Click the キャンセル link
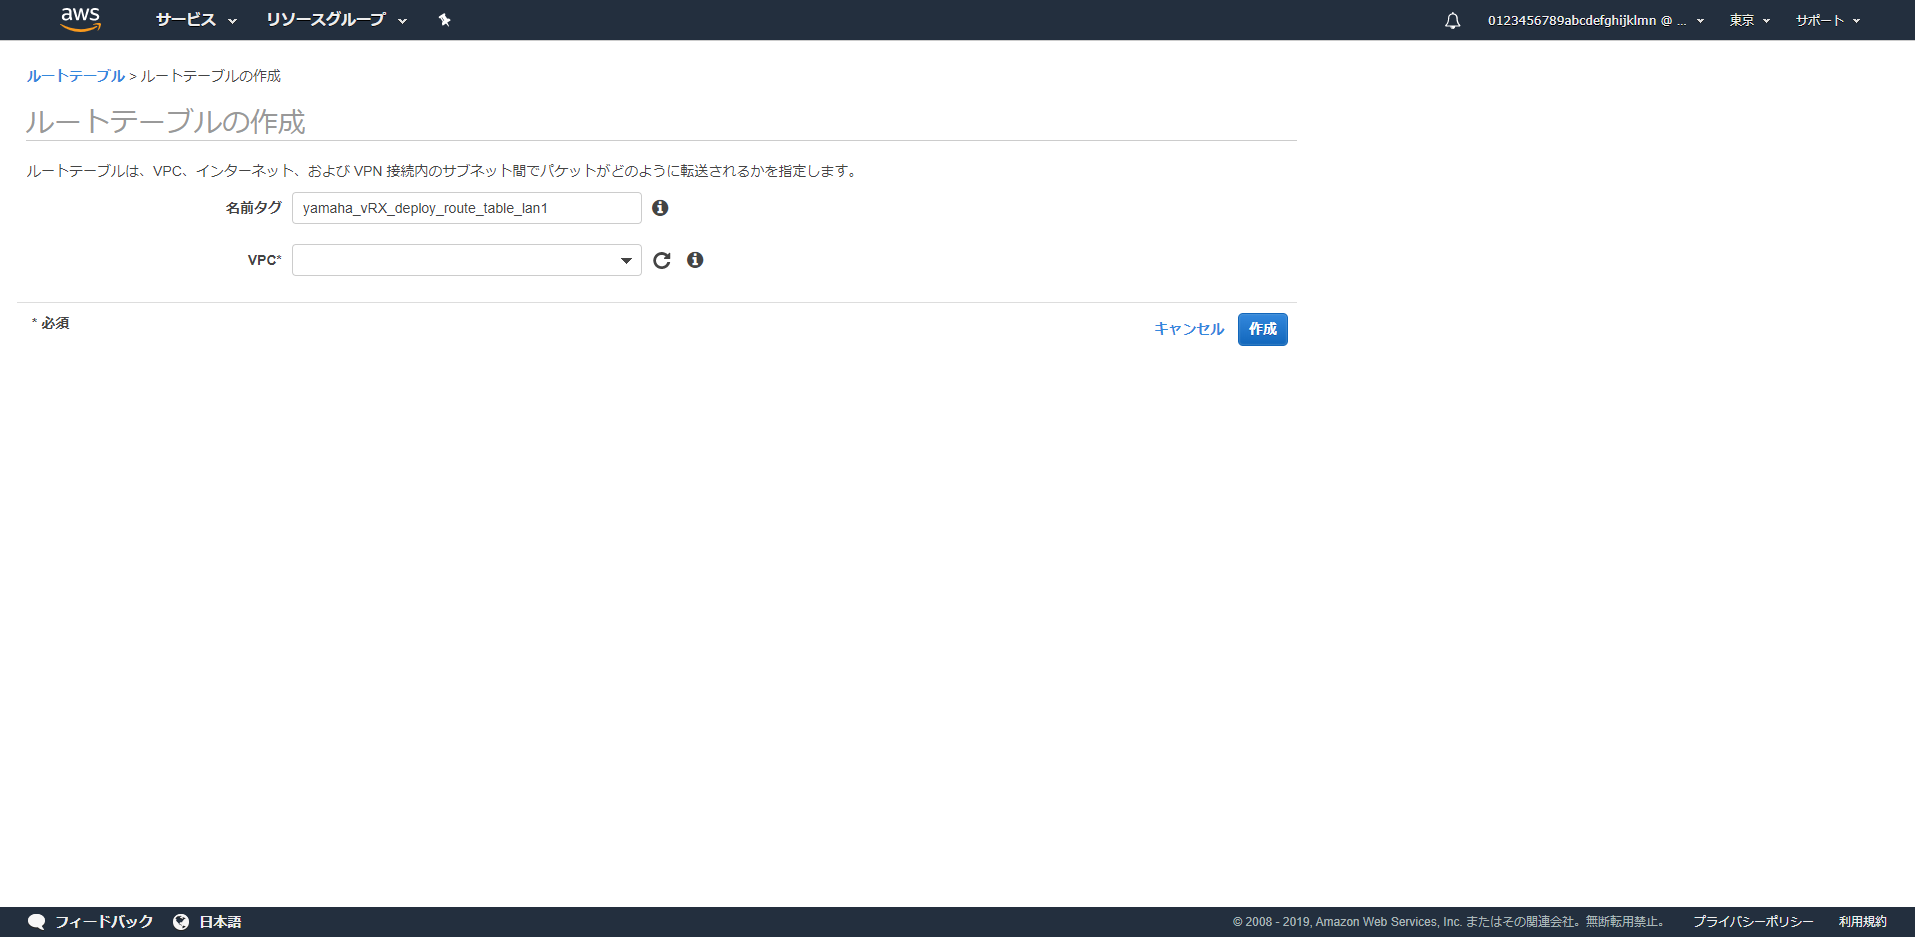 (1188, 329)
